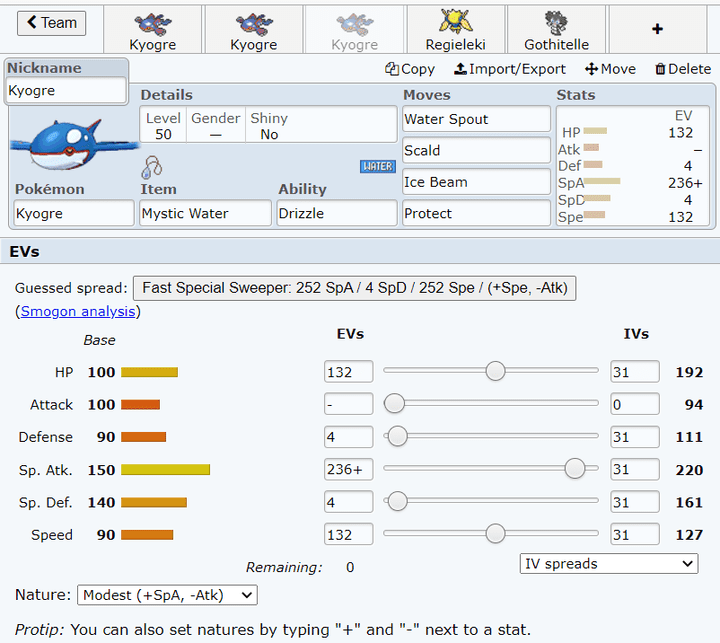Image resolution: width=720 pixels, height=643 pixels.
Task: Select the Water Spout move slot
Action: coord(476,119)
